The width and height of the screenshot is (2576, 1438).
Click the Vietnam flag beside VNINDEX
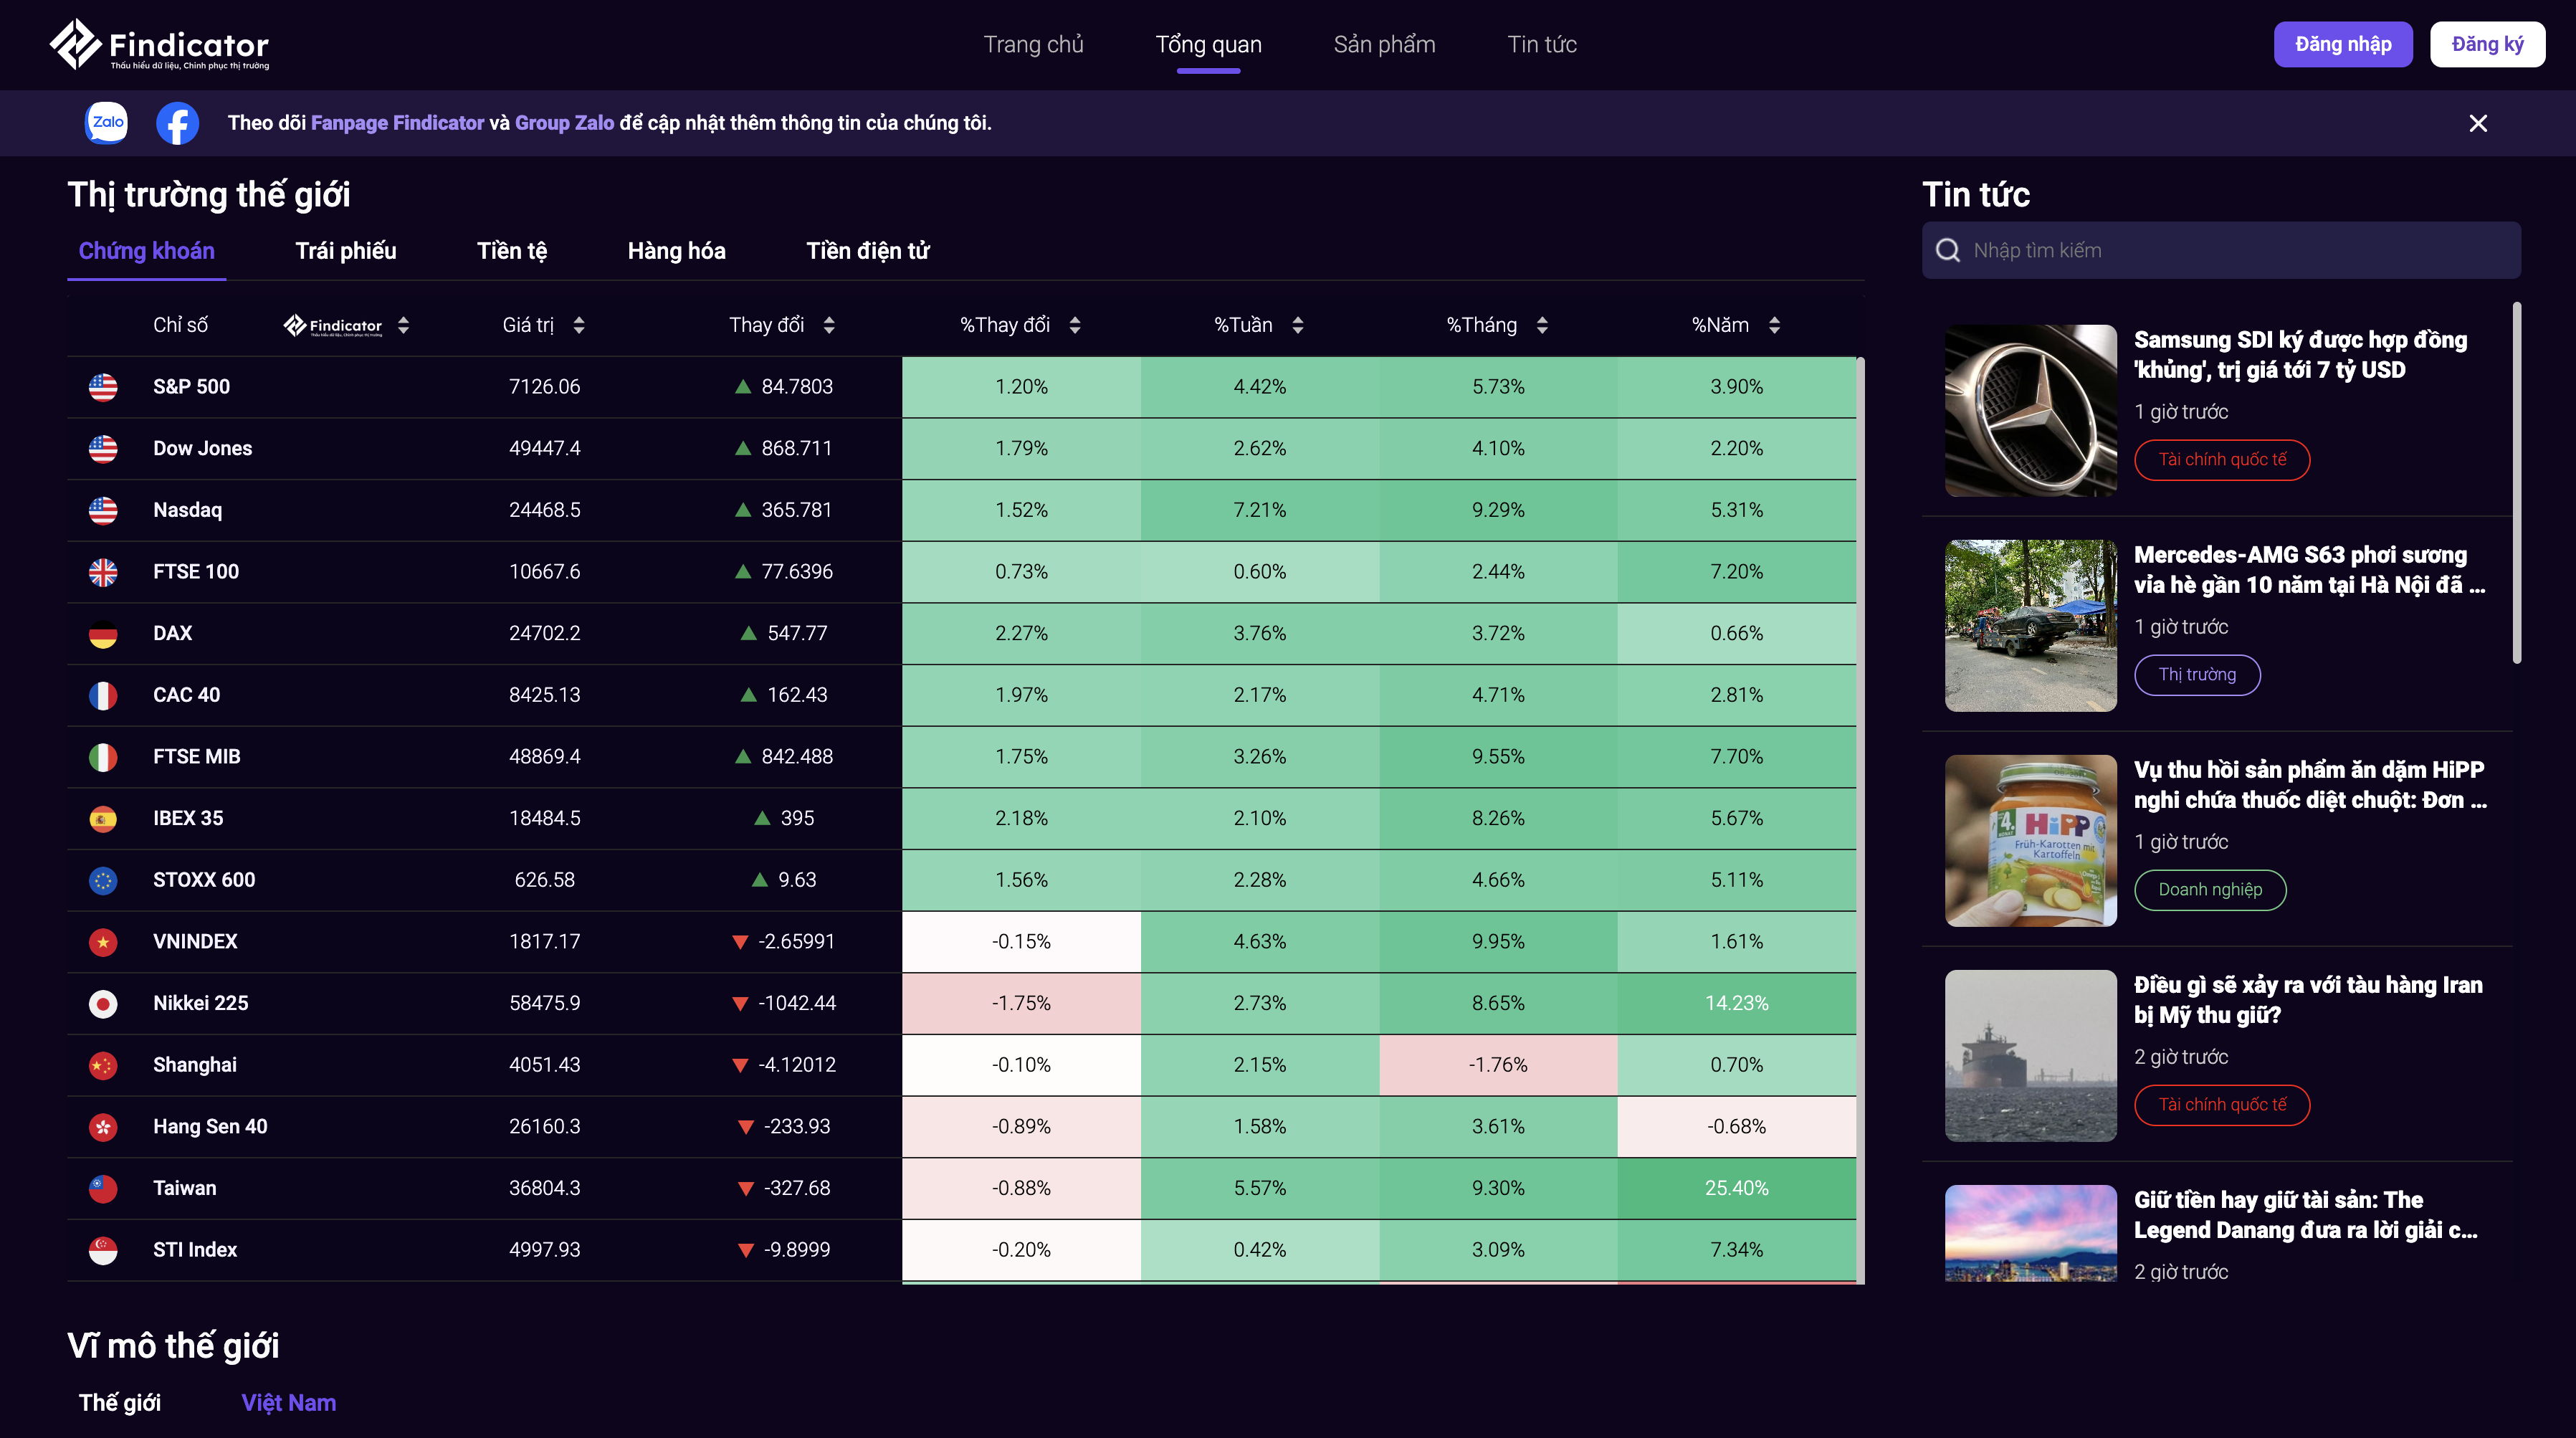click(103, 942)
